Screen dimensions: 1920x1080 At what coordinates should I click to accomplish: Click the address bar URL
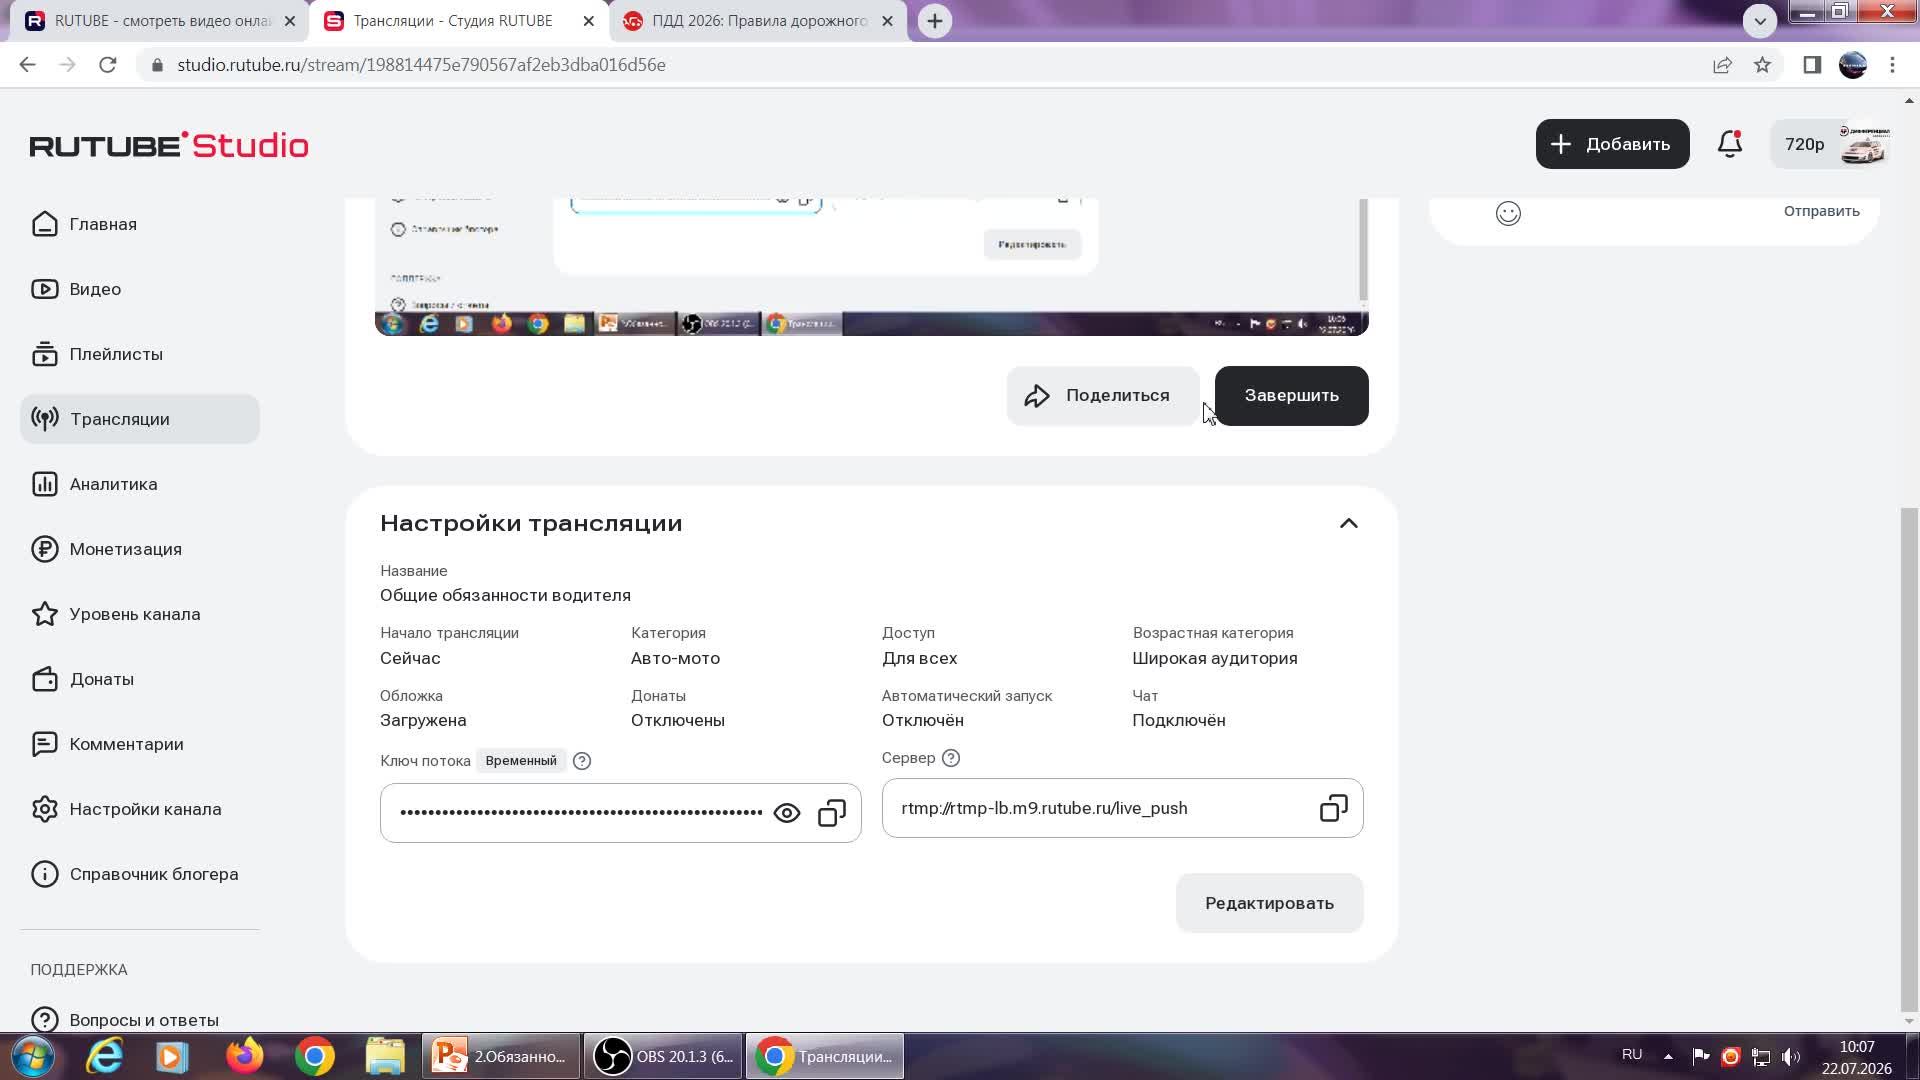pyautogui.click(x=421, y=65)
